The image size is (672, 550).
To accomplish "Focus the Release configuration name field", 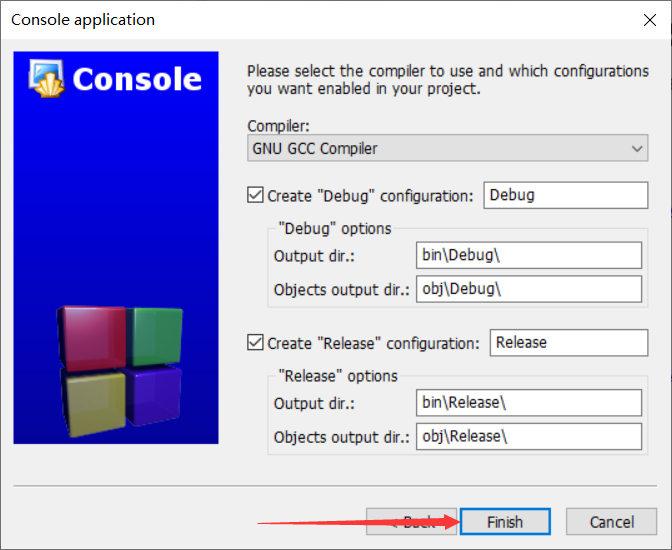I will 569,343.
